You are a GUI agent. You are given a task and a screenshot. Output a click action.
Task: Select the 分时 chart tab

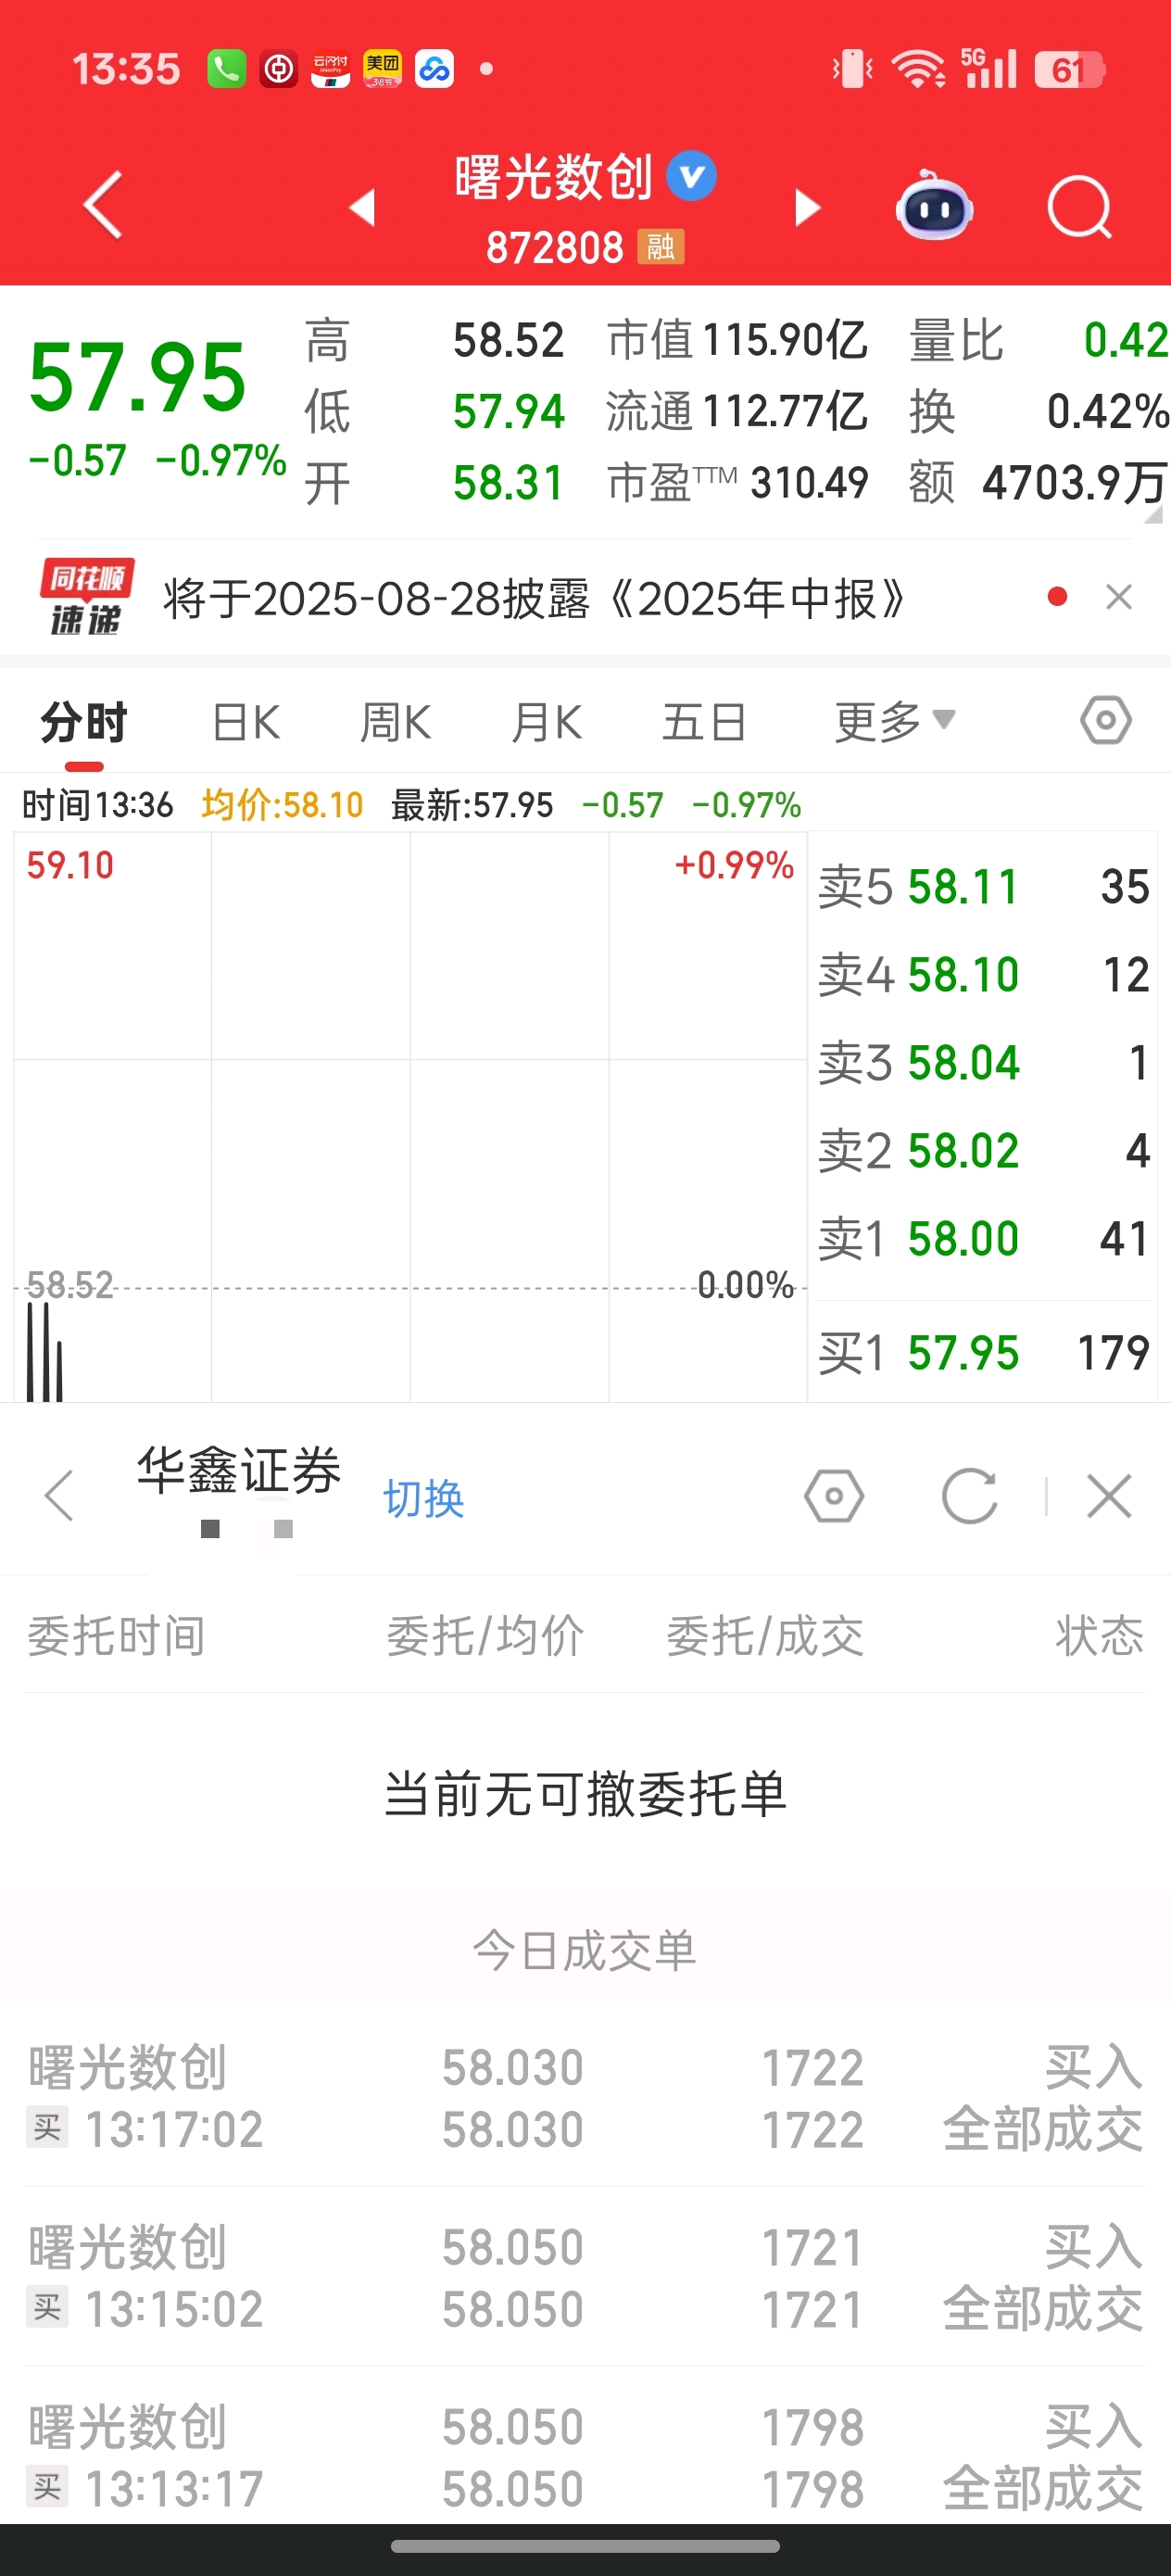[x=84, y=721]
